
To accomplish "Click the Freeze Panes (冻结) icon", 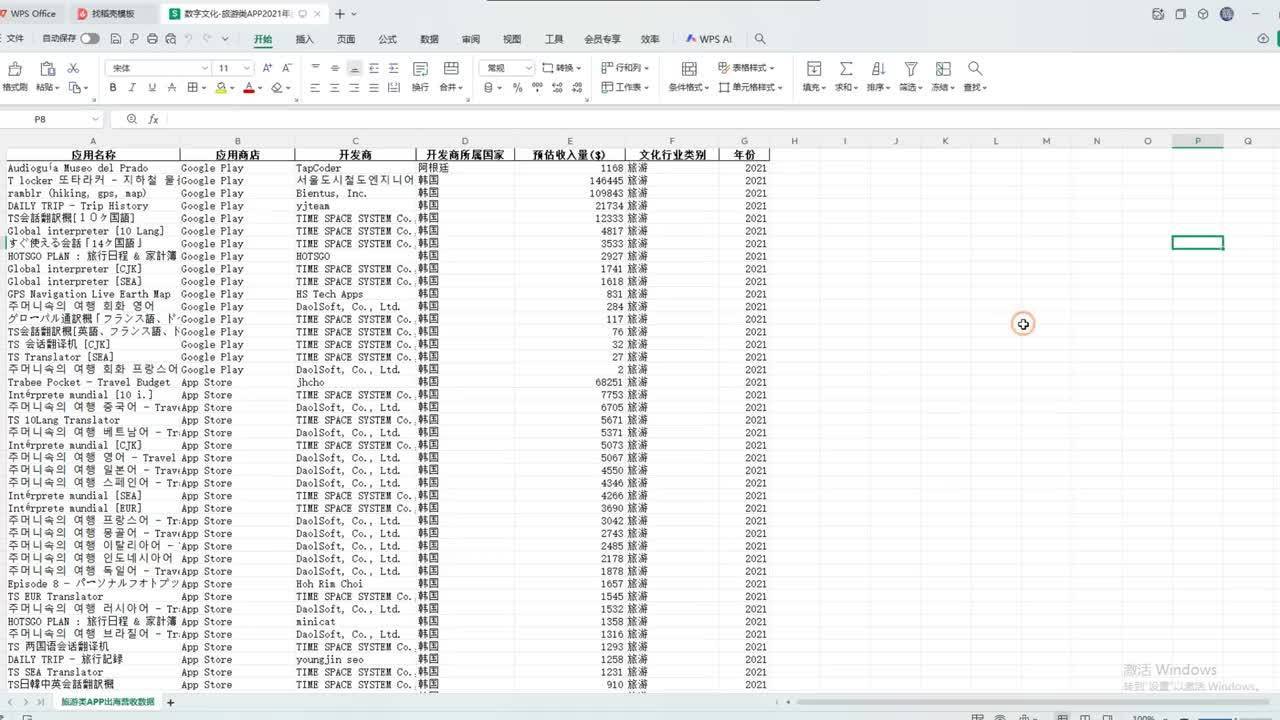I will click(x=943, y=68).
